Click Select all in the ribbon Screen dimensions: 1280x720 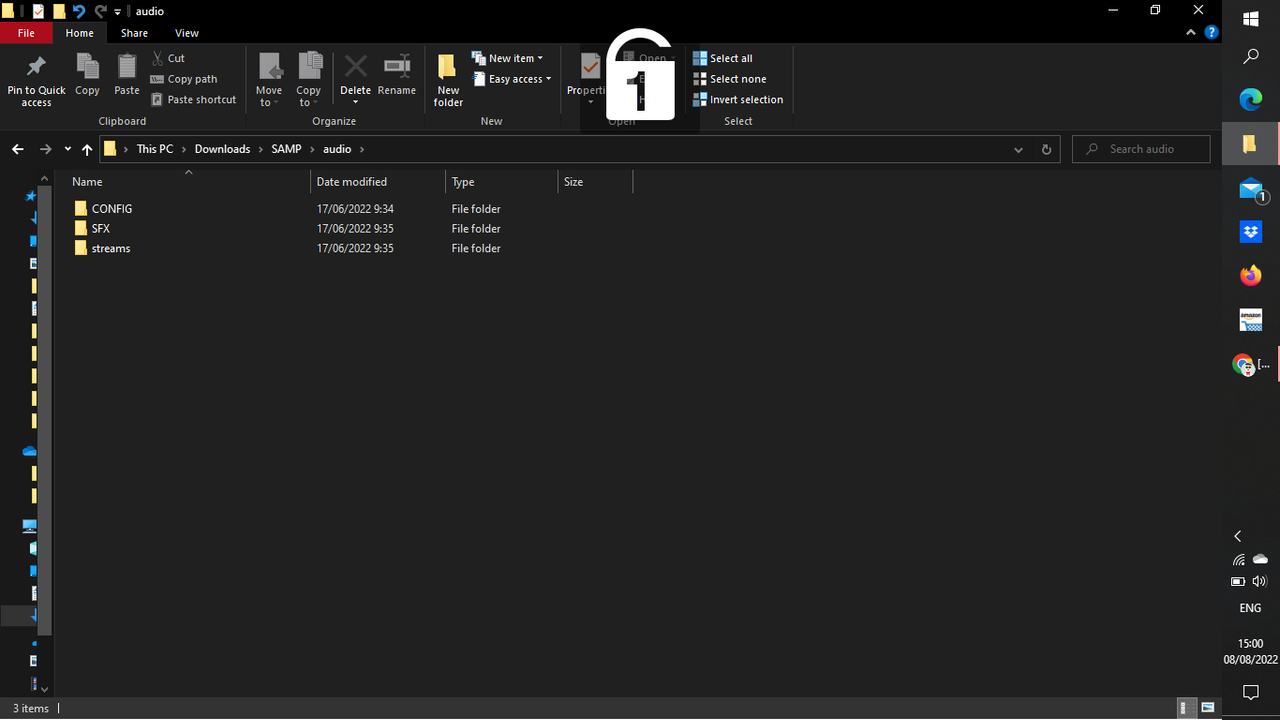tap(723, 58)
